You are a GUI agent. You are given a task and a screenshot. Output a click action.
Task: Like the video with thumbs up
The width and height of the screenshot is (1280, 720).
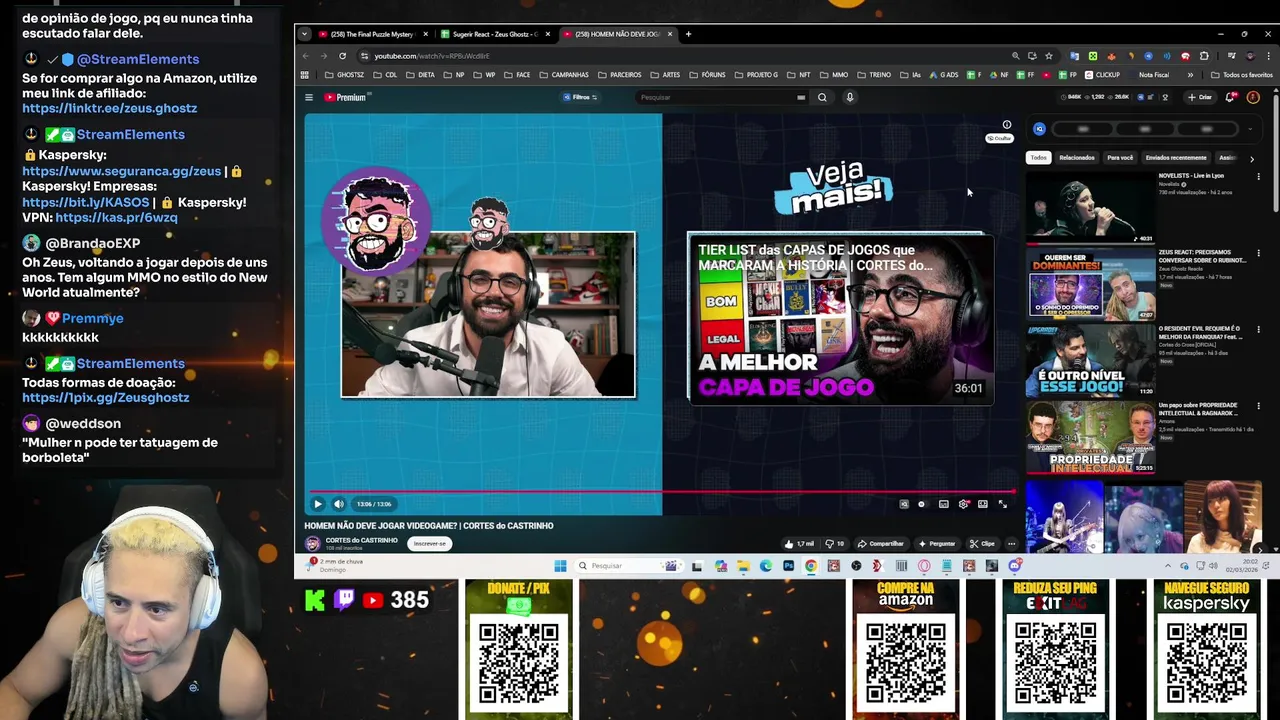click(x=799, y=544)
